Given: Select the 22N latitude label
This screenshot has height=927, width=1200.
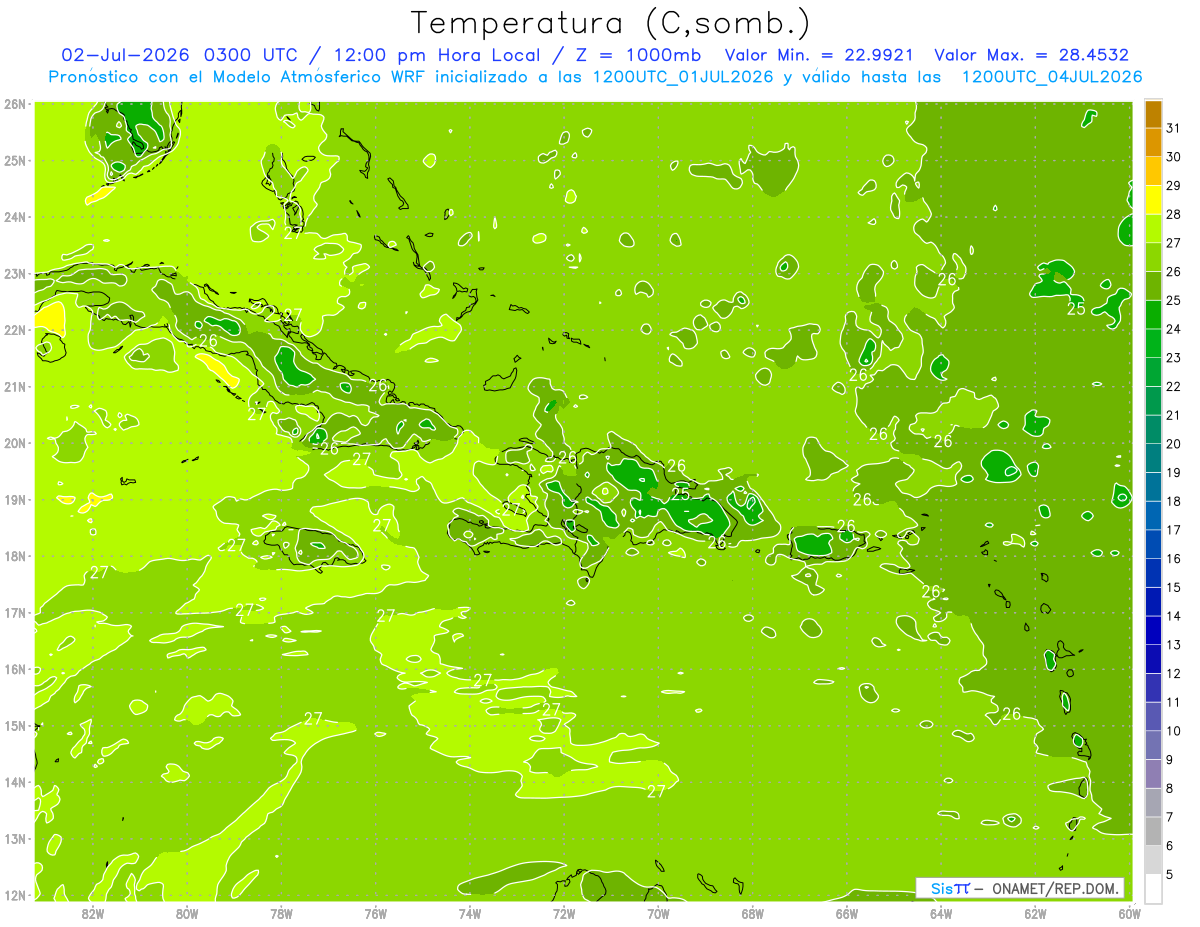Looking at the screenshot, I should pyautogui.click(x=15, y=330).
